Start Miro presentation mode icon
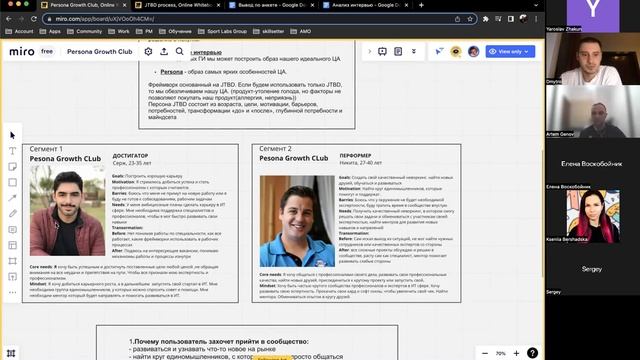The height and width of the screenshot is (360, 640). pyautogui.click(x=382, y=51)
